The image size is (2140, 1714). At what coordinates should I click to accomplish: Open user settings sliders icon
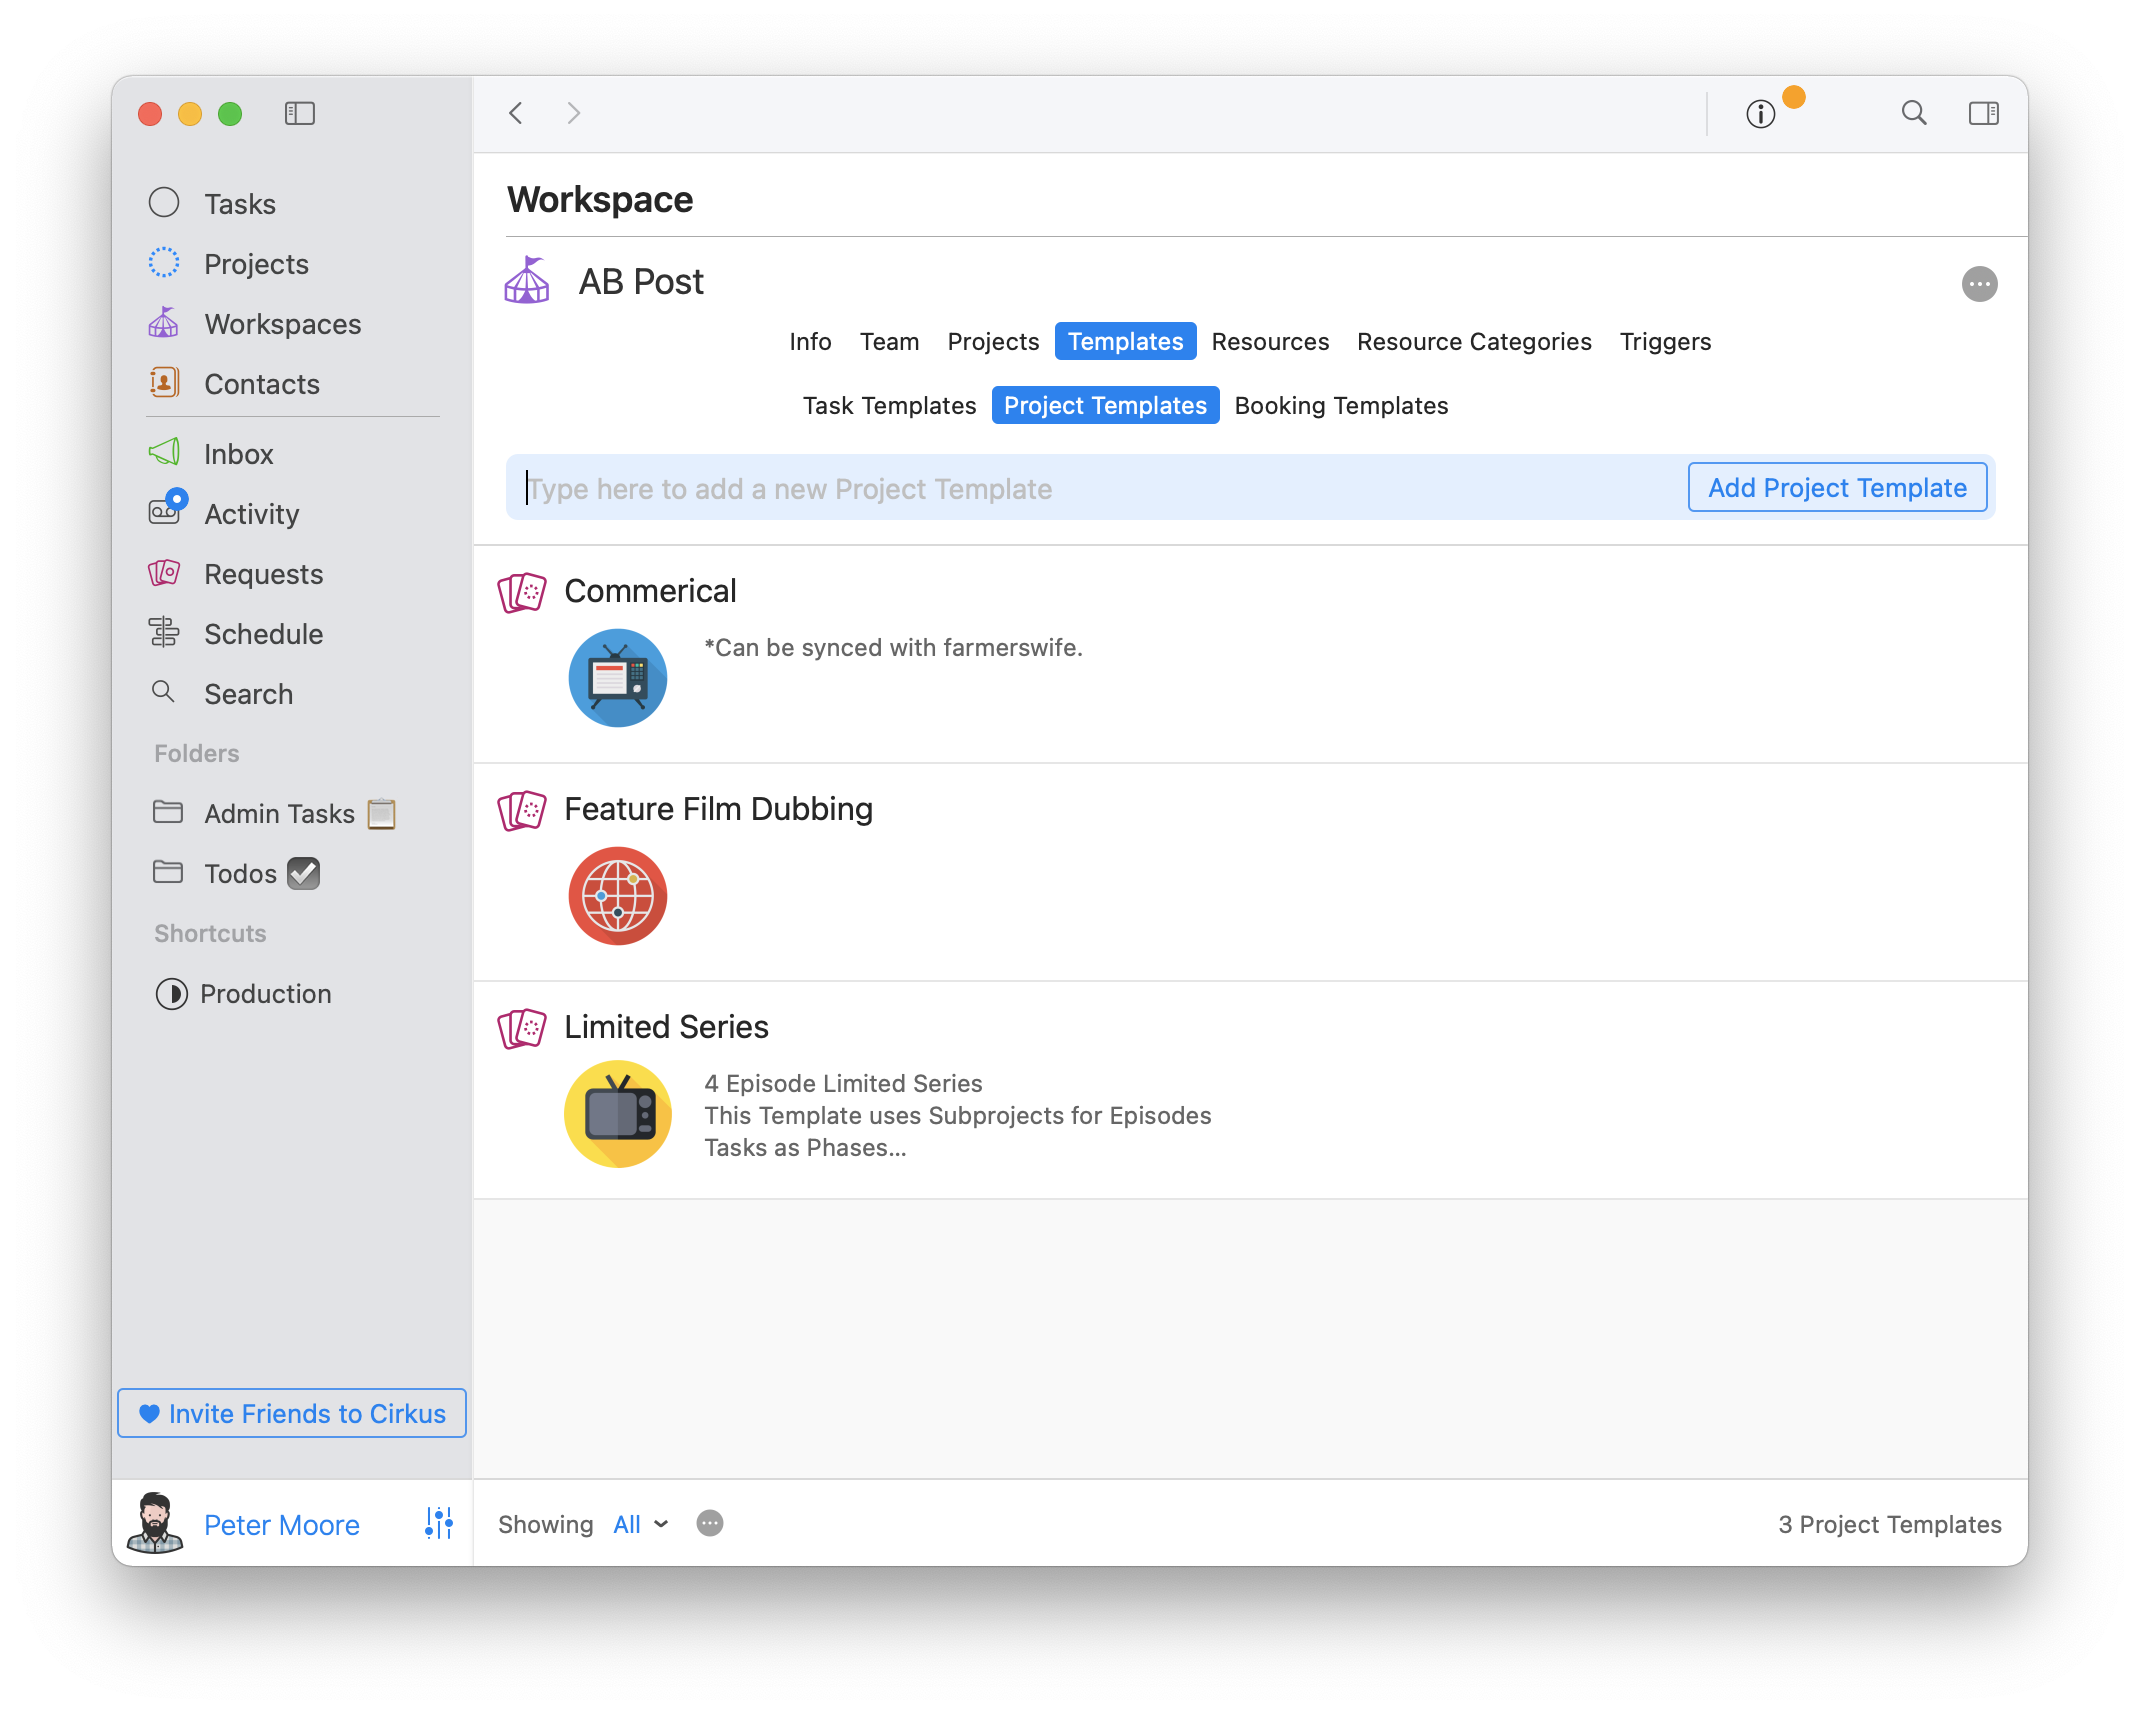click(438, 1523)
